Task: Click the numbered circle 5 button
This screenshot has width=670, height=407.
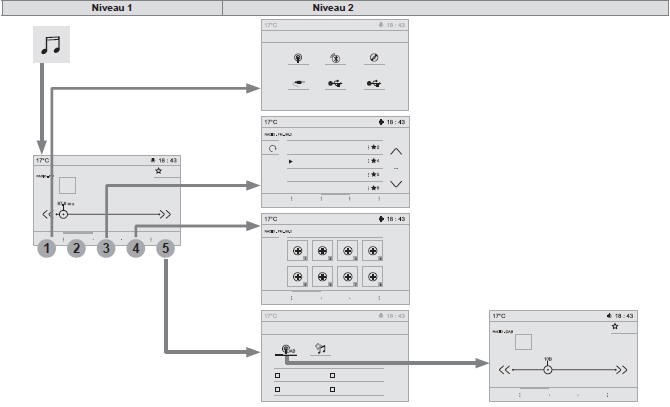Action: pos(165,248)
